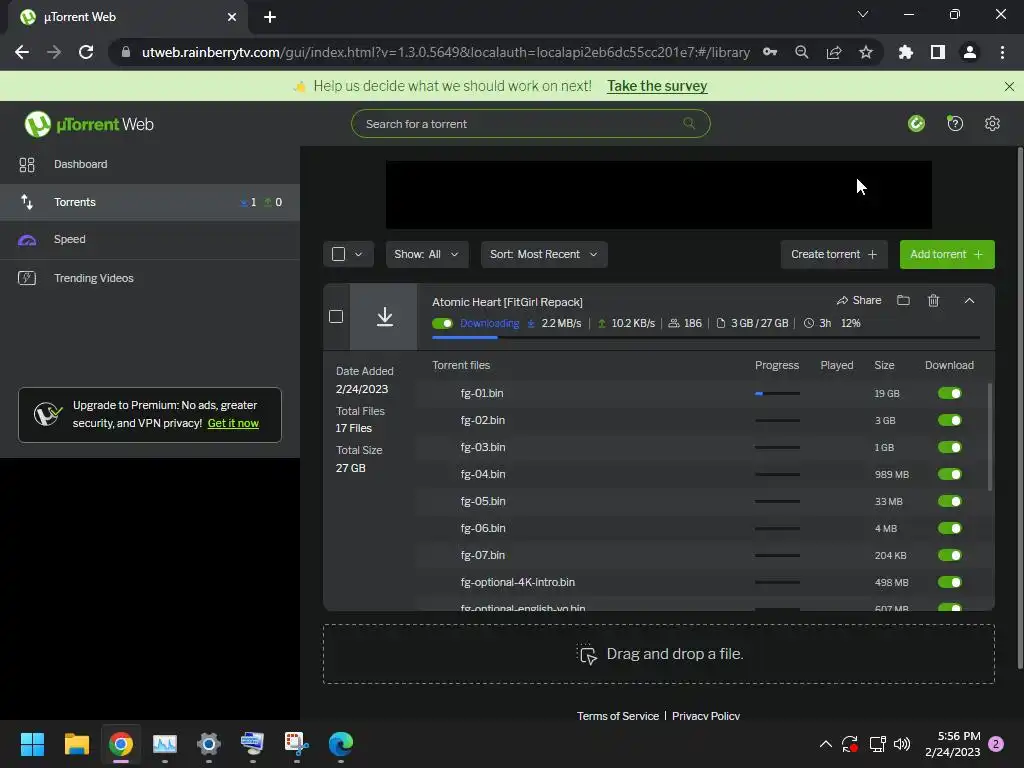Viewport: 1024px width, 768px height.
Task: Disable download for fg-01.bin
Action: coord(950,393)
